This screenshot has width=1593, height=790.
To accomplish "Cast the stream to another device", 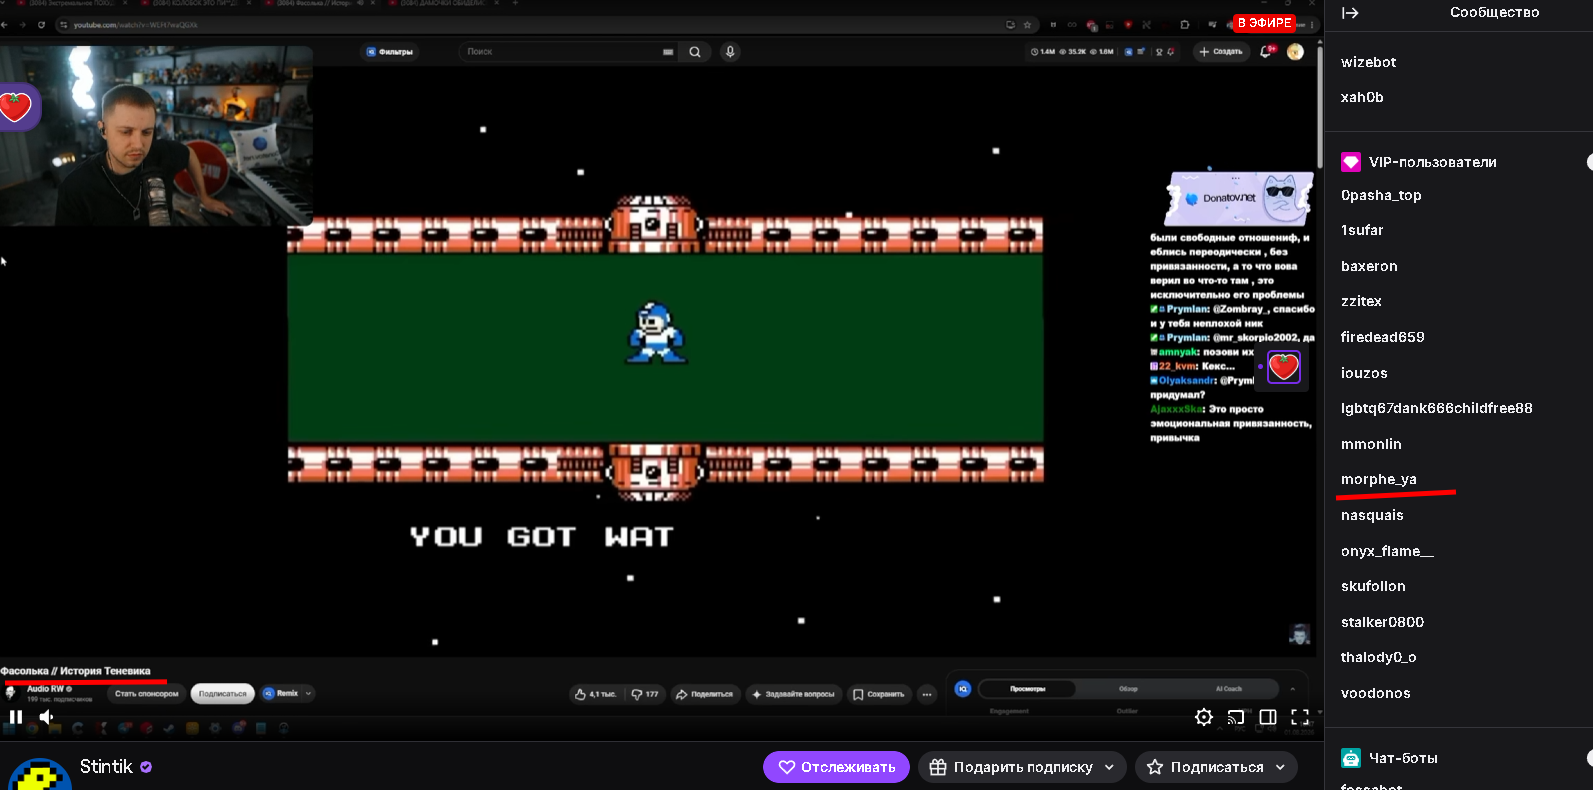I will (1236, 717).
